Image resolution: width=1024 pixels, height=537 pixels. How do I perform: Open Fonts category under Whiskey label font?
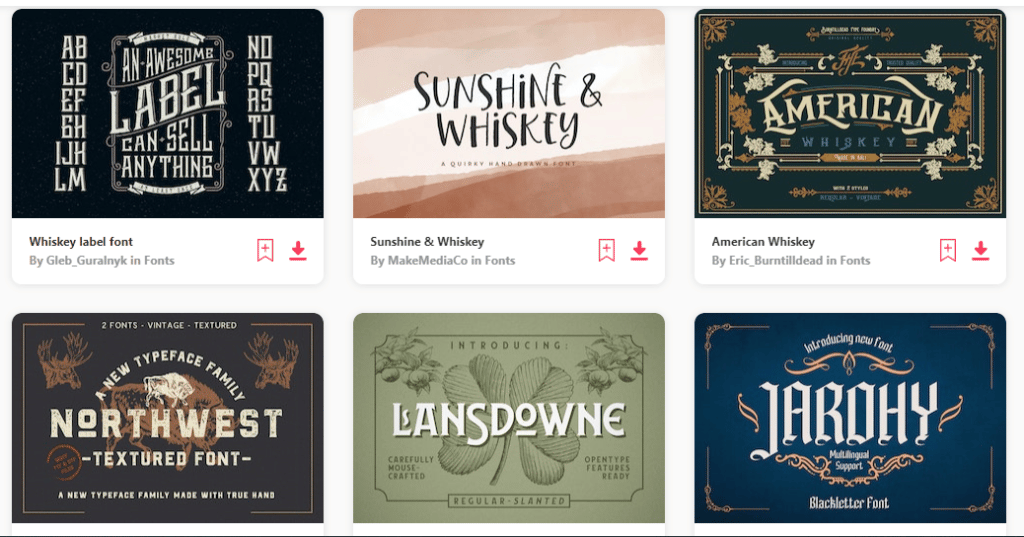(159, 261)
